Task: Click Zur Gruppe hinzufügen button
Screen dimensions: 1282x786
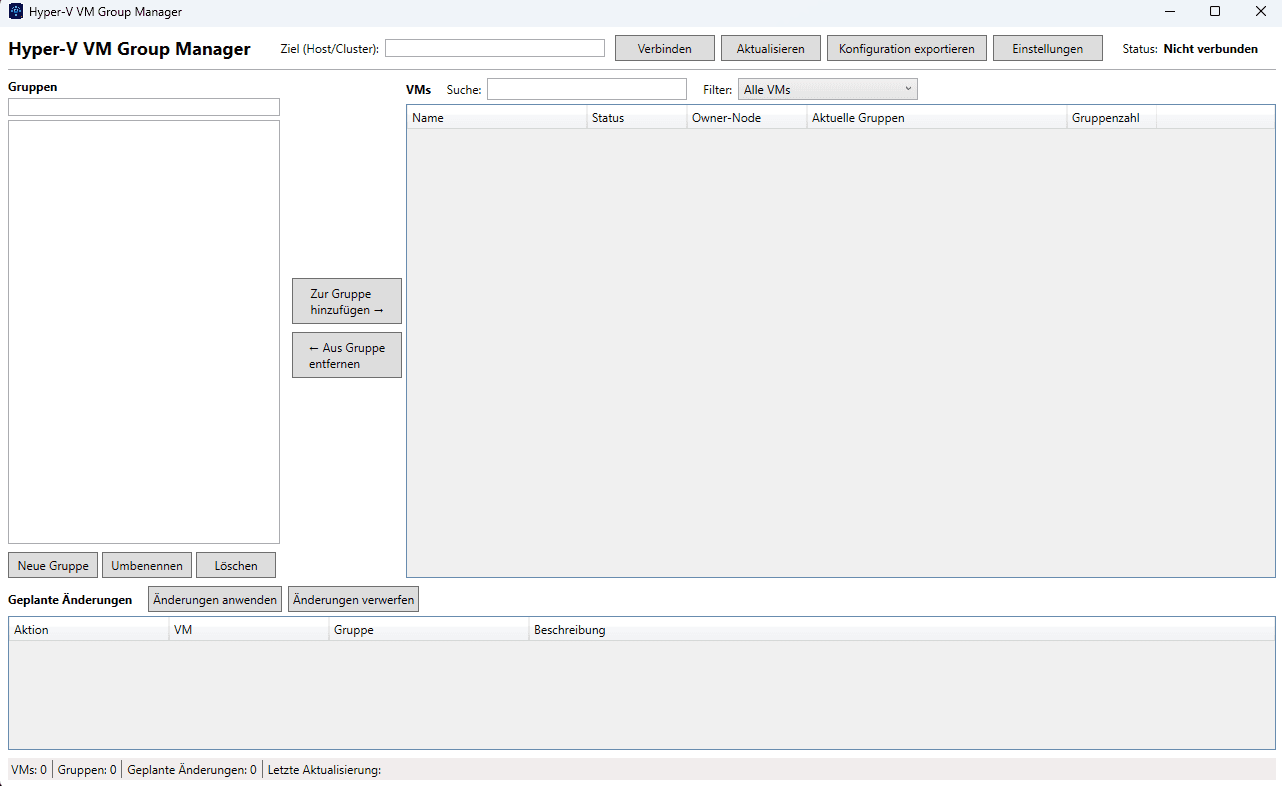Action: coord(347,301)
